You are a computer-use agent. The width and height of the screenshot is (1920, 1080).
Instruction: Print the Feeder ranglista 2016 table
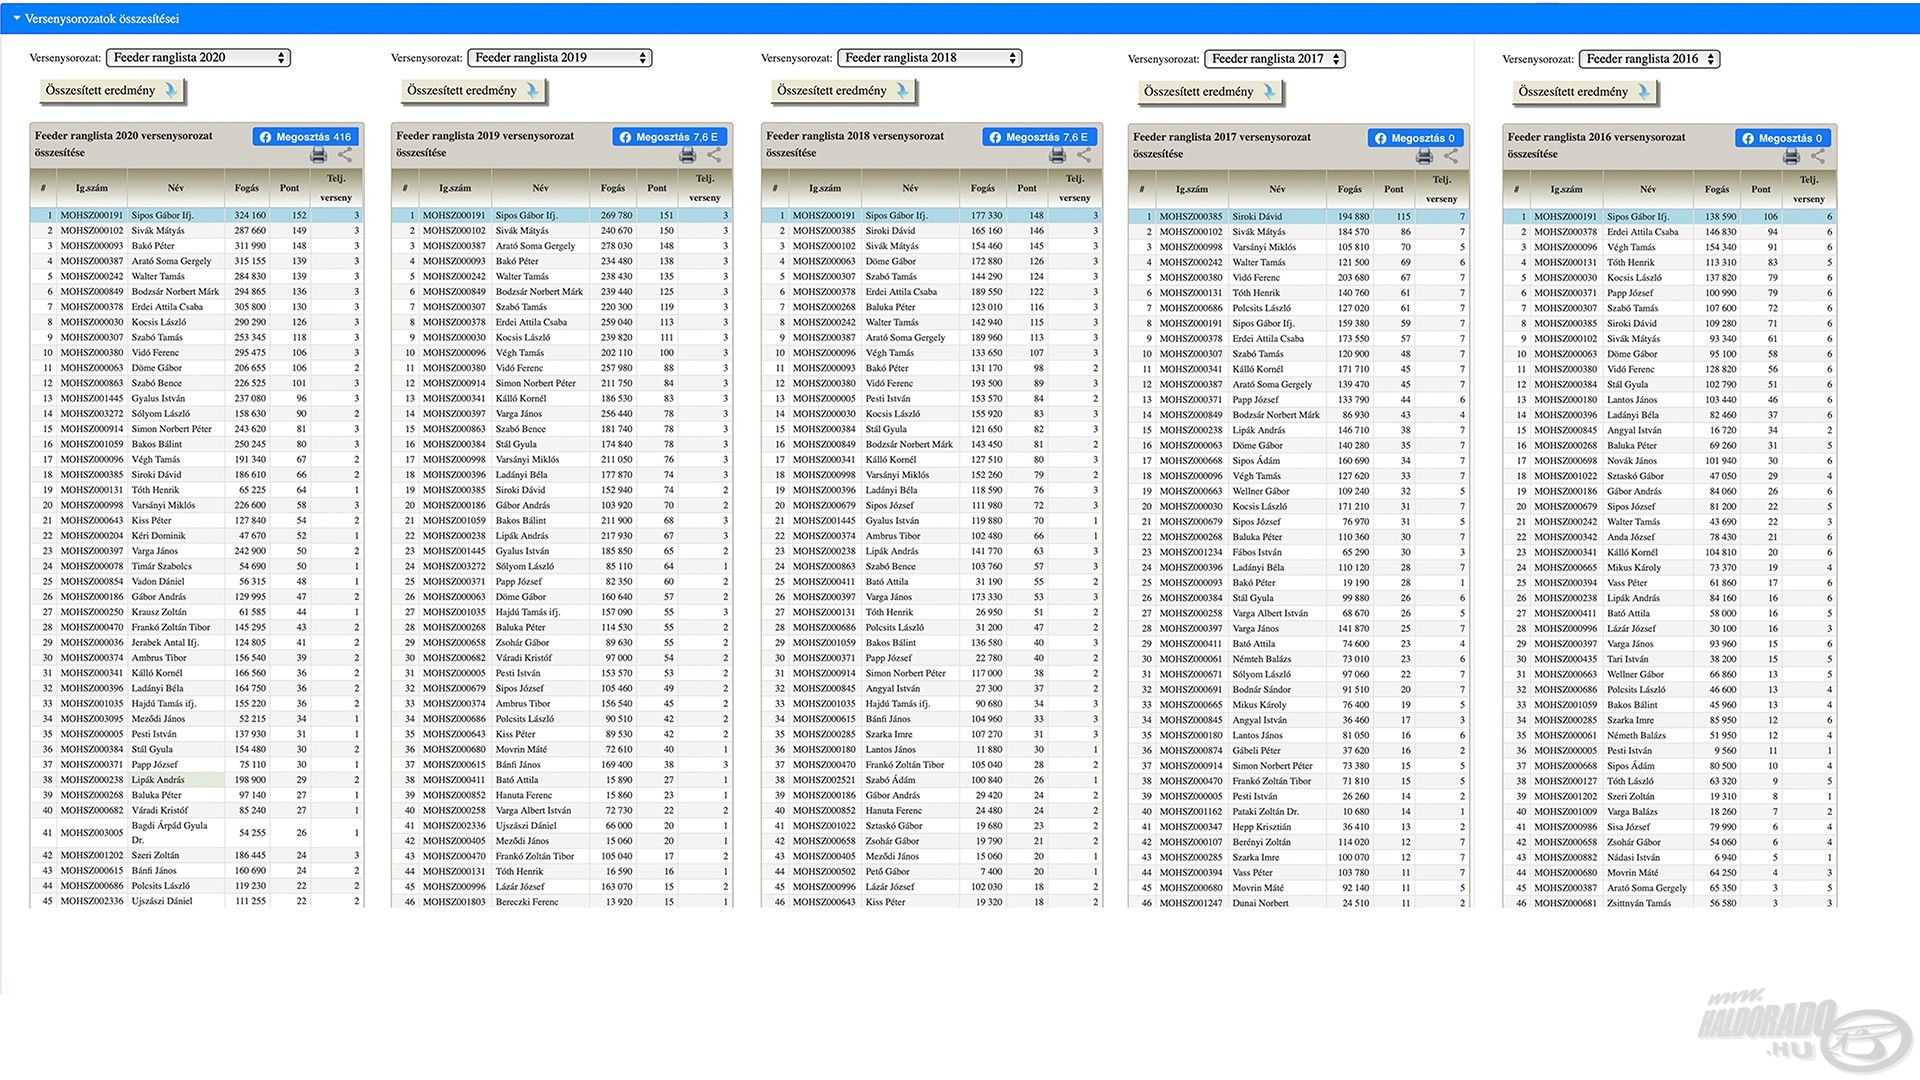(x=1791, y=156)
